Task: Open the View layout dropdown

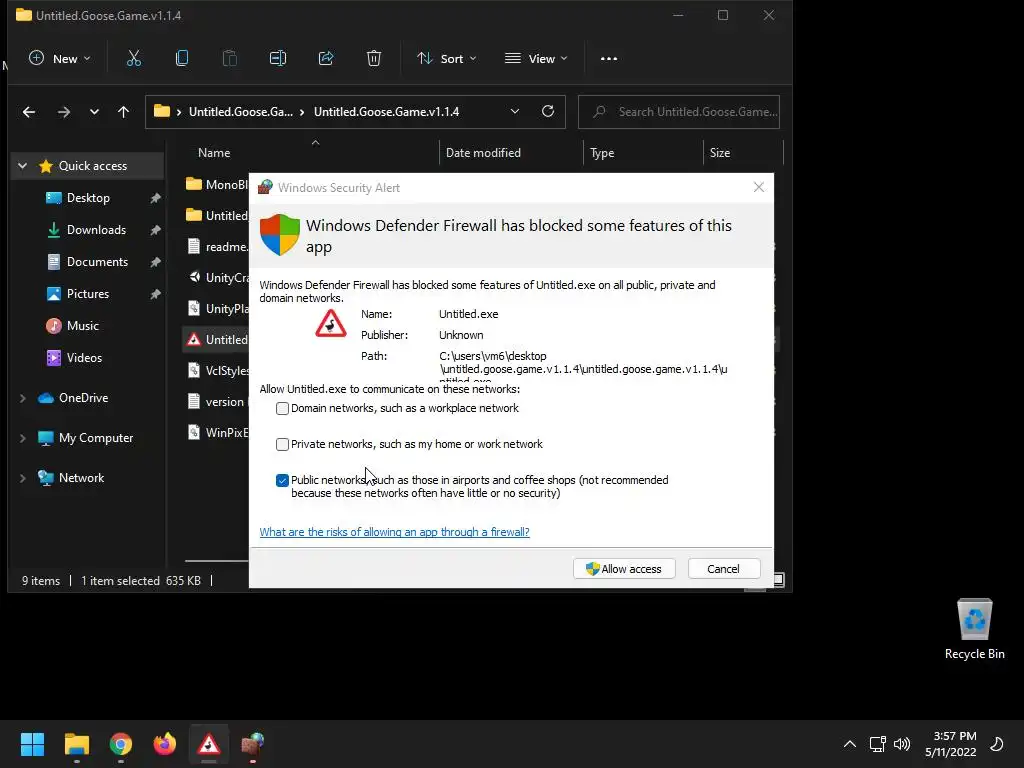Action: click(536, 58)
